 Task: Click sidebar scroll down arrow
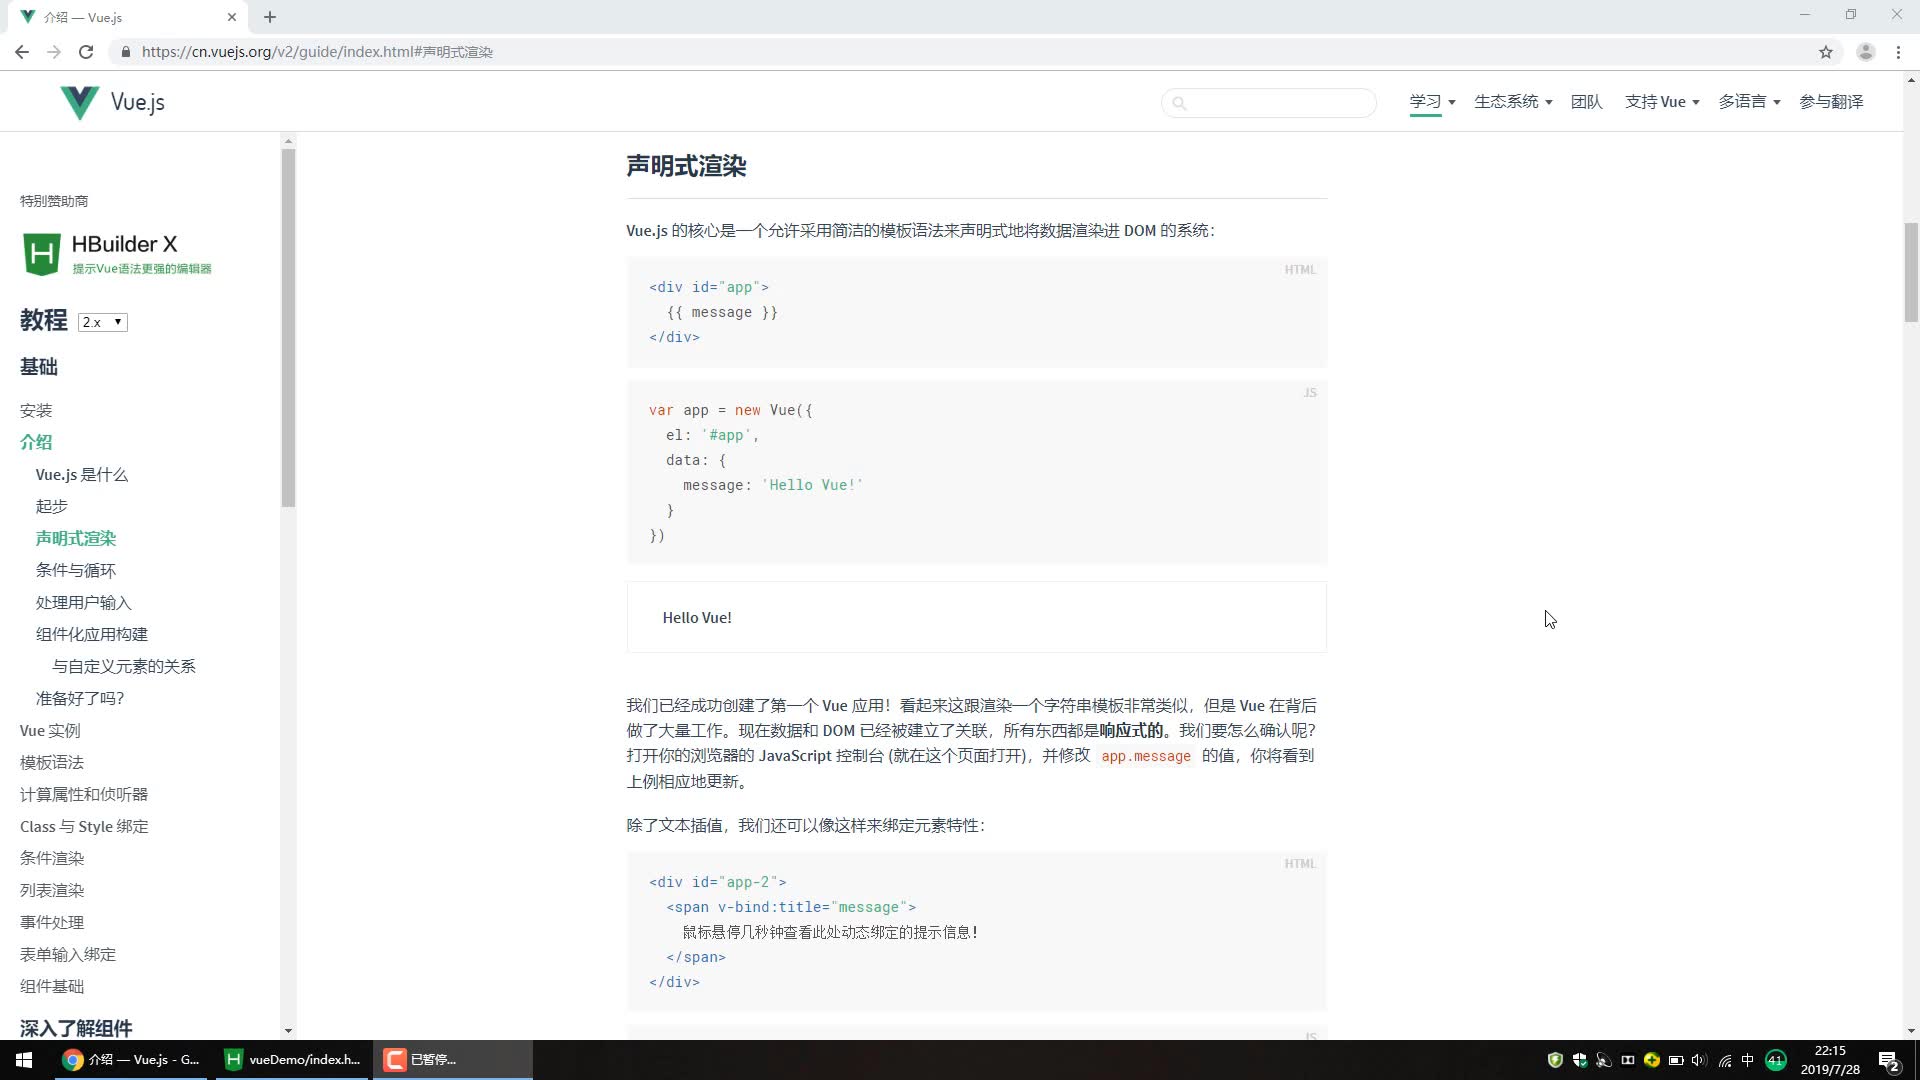[x=288, y=1031]
